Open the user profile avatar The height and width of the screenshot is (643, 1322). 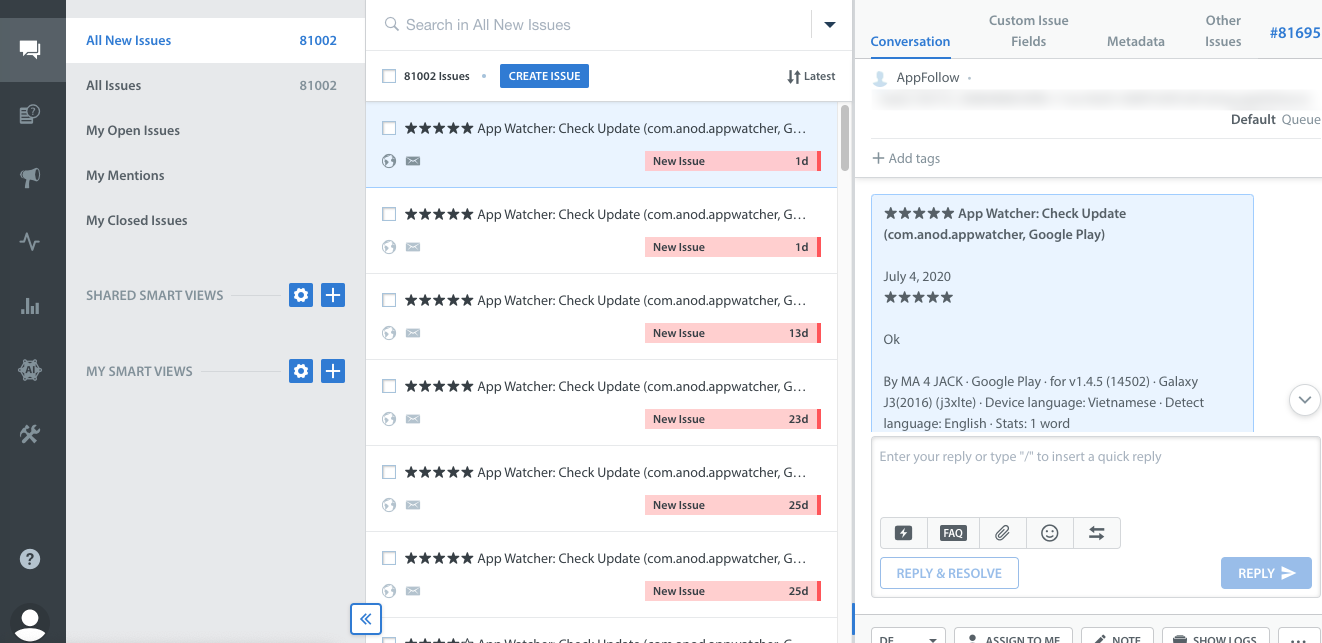(x=31, y=625)
